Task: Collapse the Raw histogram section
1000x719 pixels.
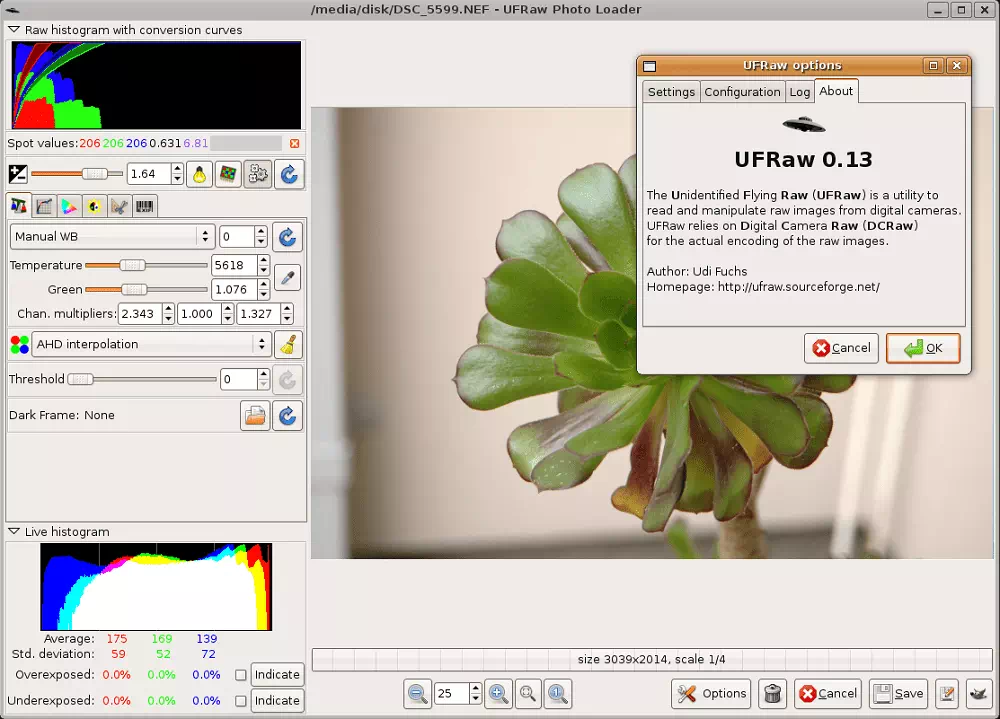Action: click(x=13, y=30)
